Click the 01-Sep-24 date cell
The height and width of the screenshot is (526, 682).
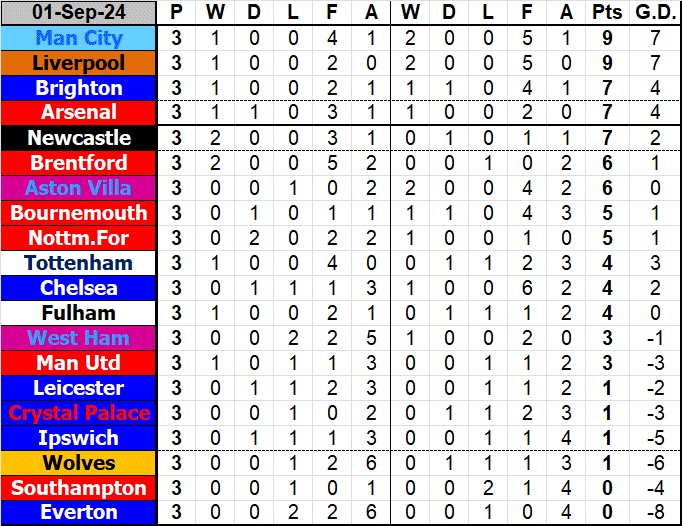(x=79, y=13)
